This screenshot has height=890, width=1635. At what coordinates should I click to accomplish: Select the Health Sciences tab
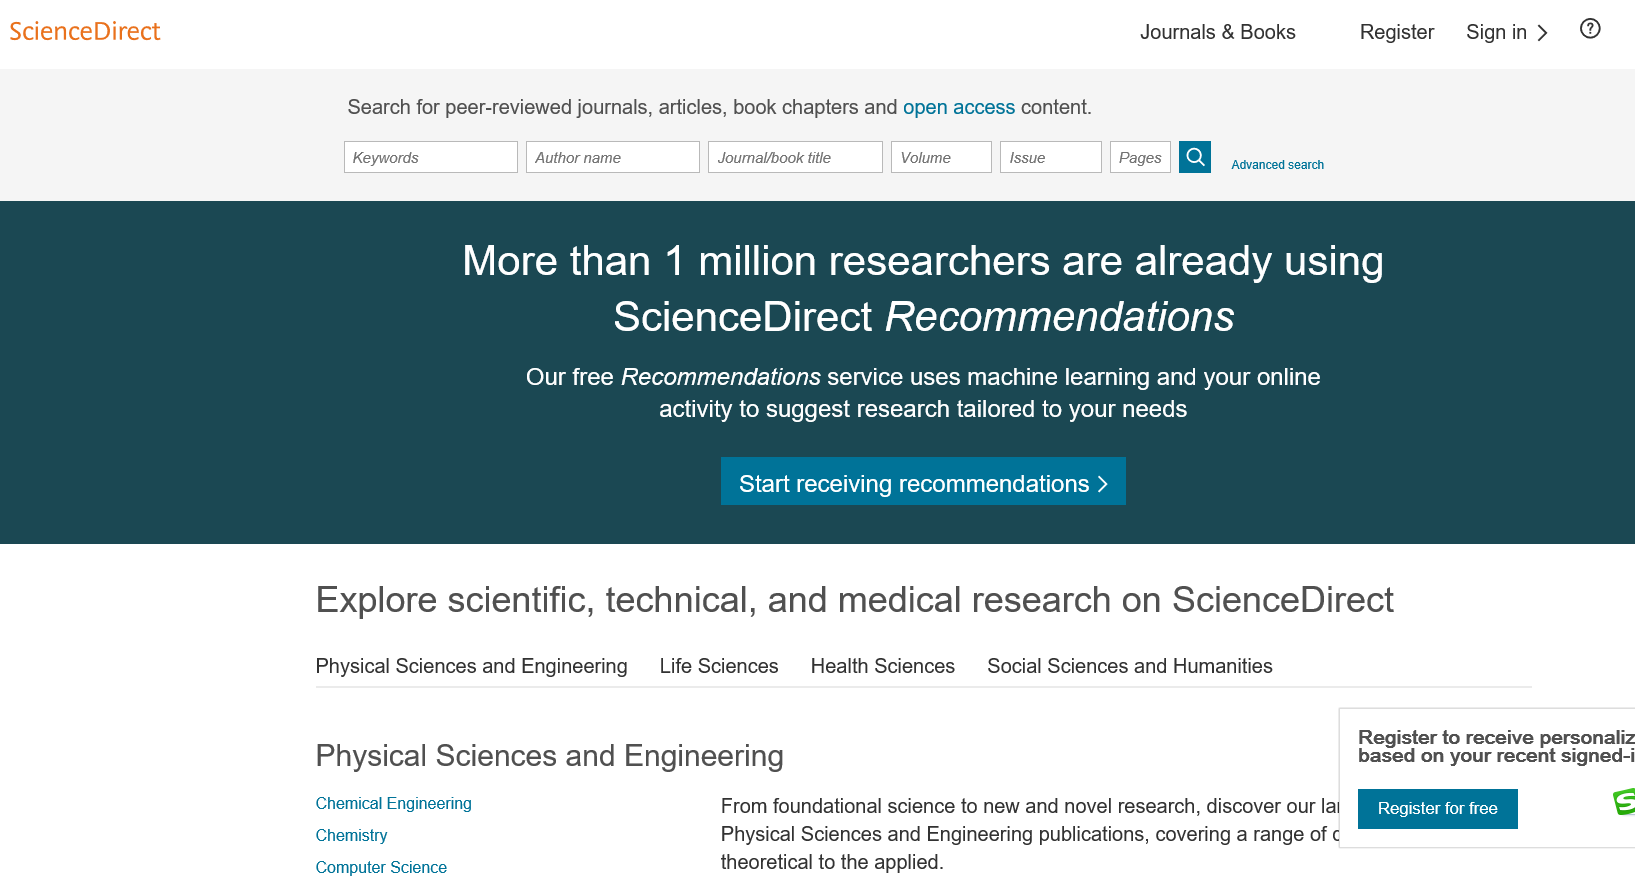pos(882,666)
